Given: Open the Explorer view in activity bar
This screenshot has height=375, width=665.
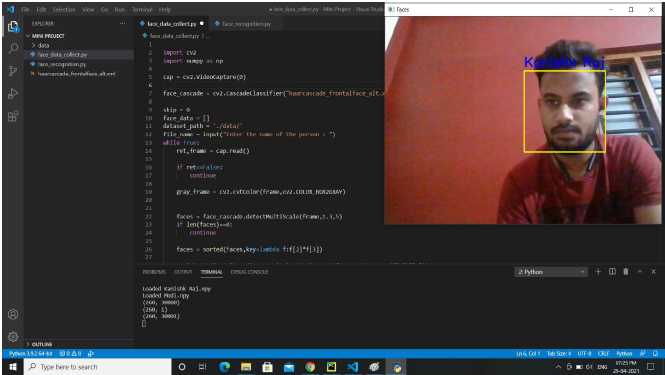Looking at the screenshot, I should pyautogui.click(x=13, y=26).
